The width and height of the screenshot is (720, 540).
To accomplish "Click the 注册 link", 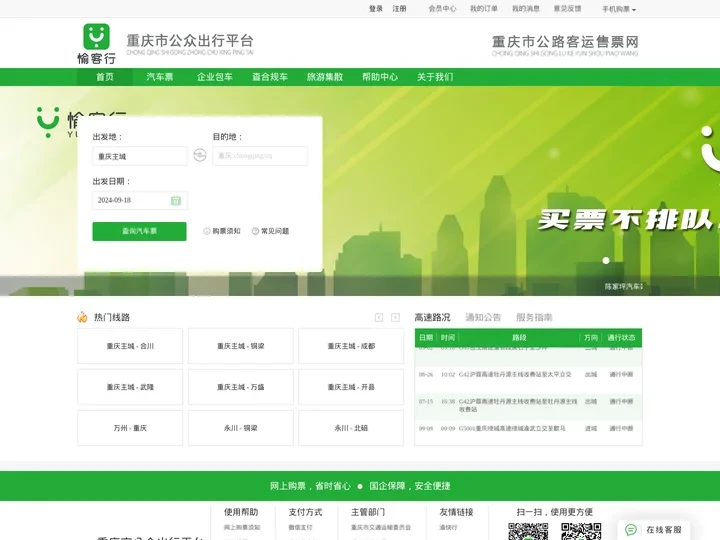I will click(x=399, y=9).
